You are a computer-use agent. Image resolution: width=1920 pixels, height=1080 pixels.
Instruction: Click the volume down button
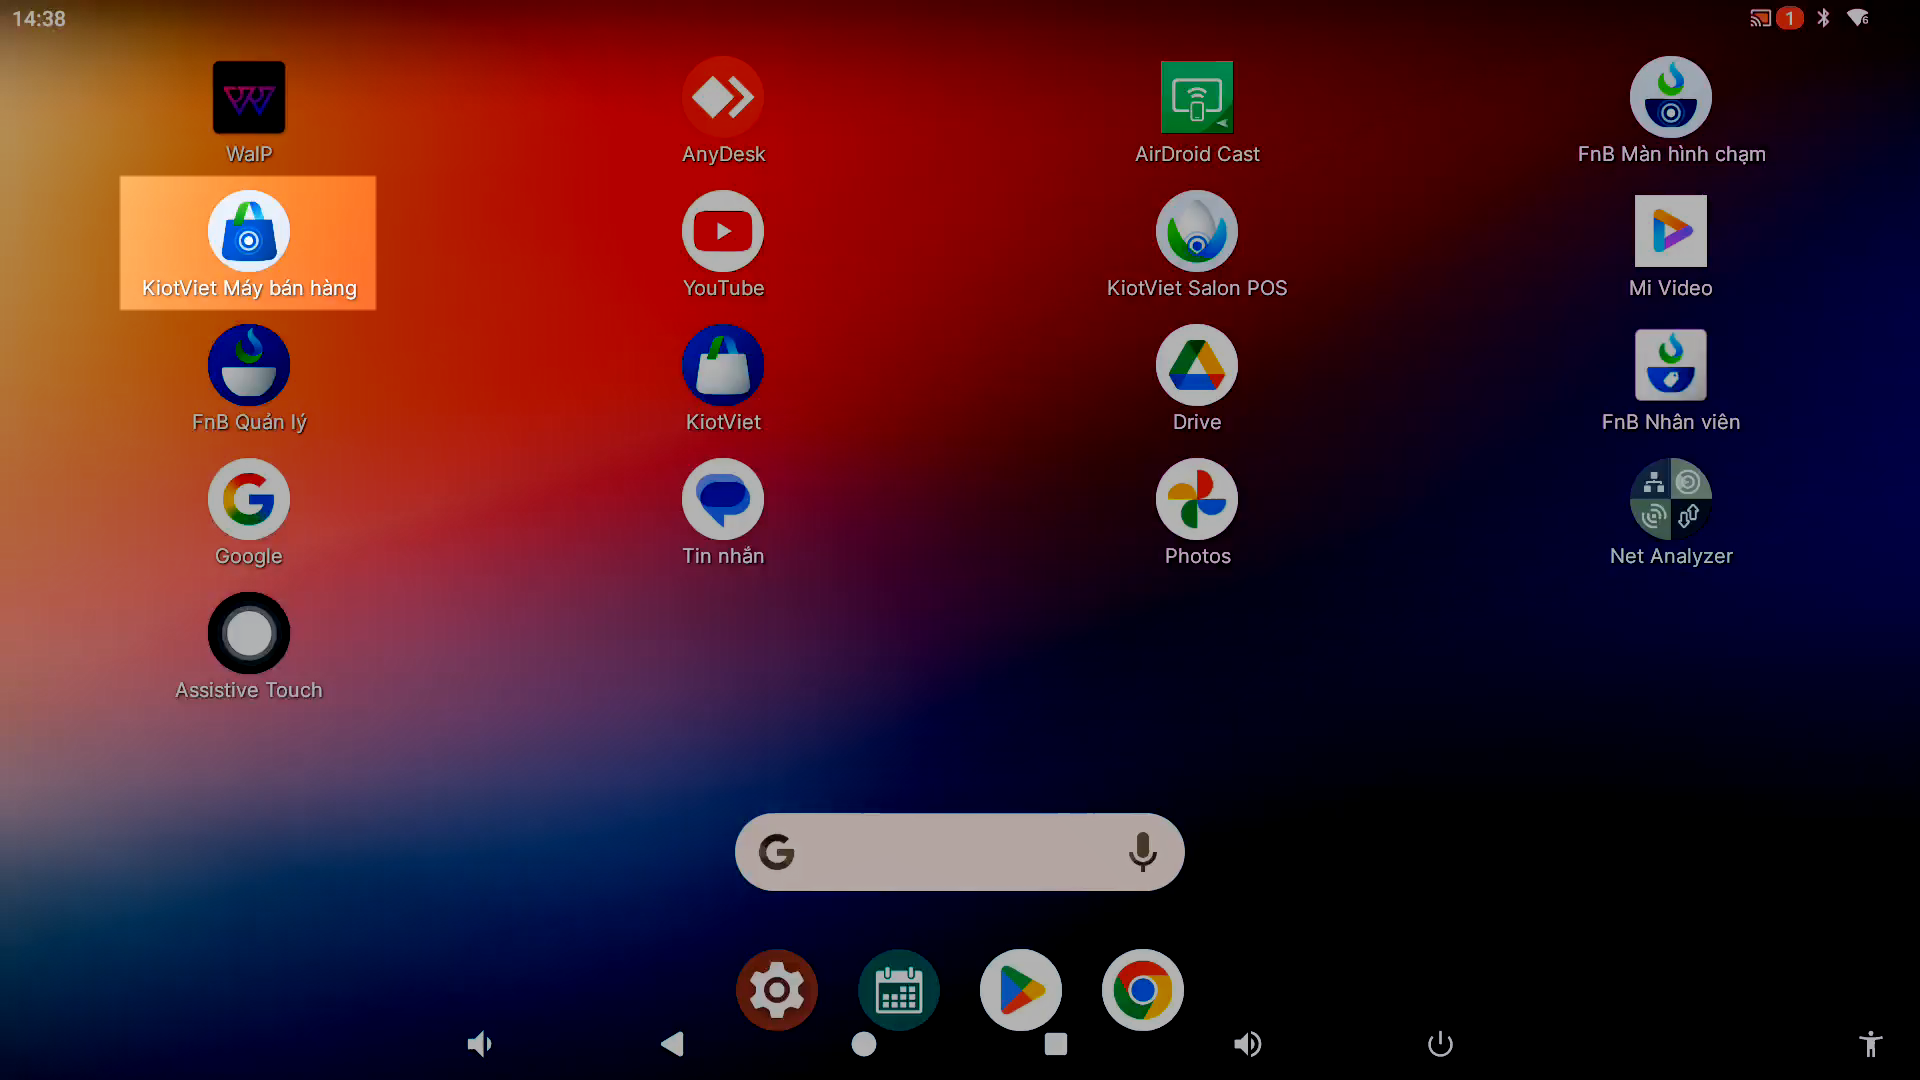coord(480,1044)
